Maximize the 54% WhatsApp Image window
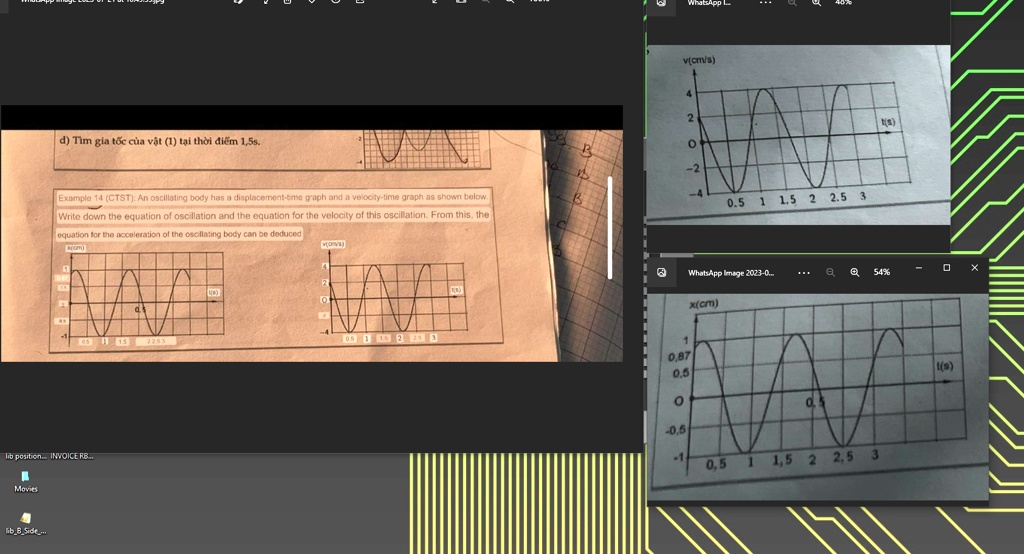This screenshot has height=554, width=1024. [x=946, y=268]
